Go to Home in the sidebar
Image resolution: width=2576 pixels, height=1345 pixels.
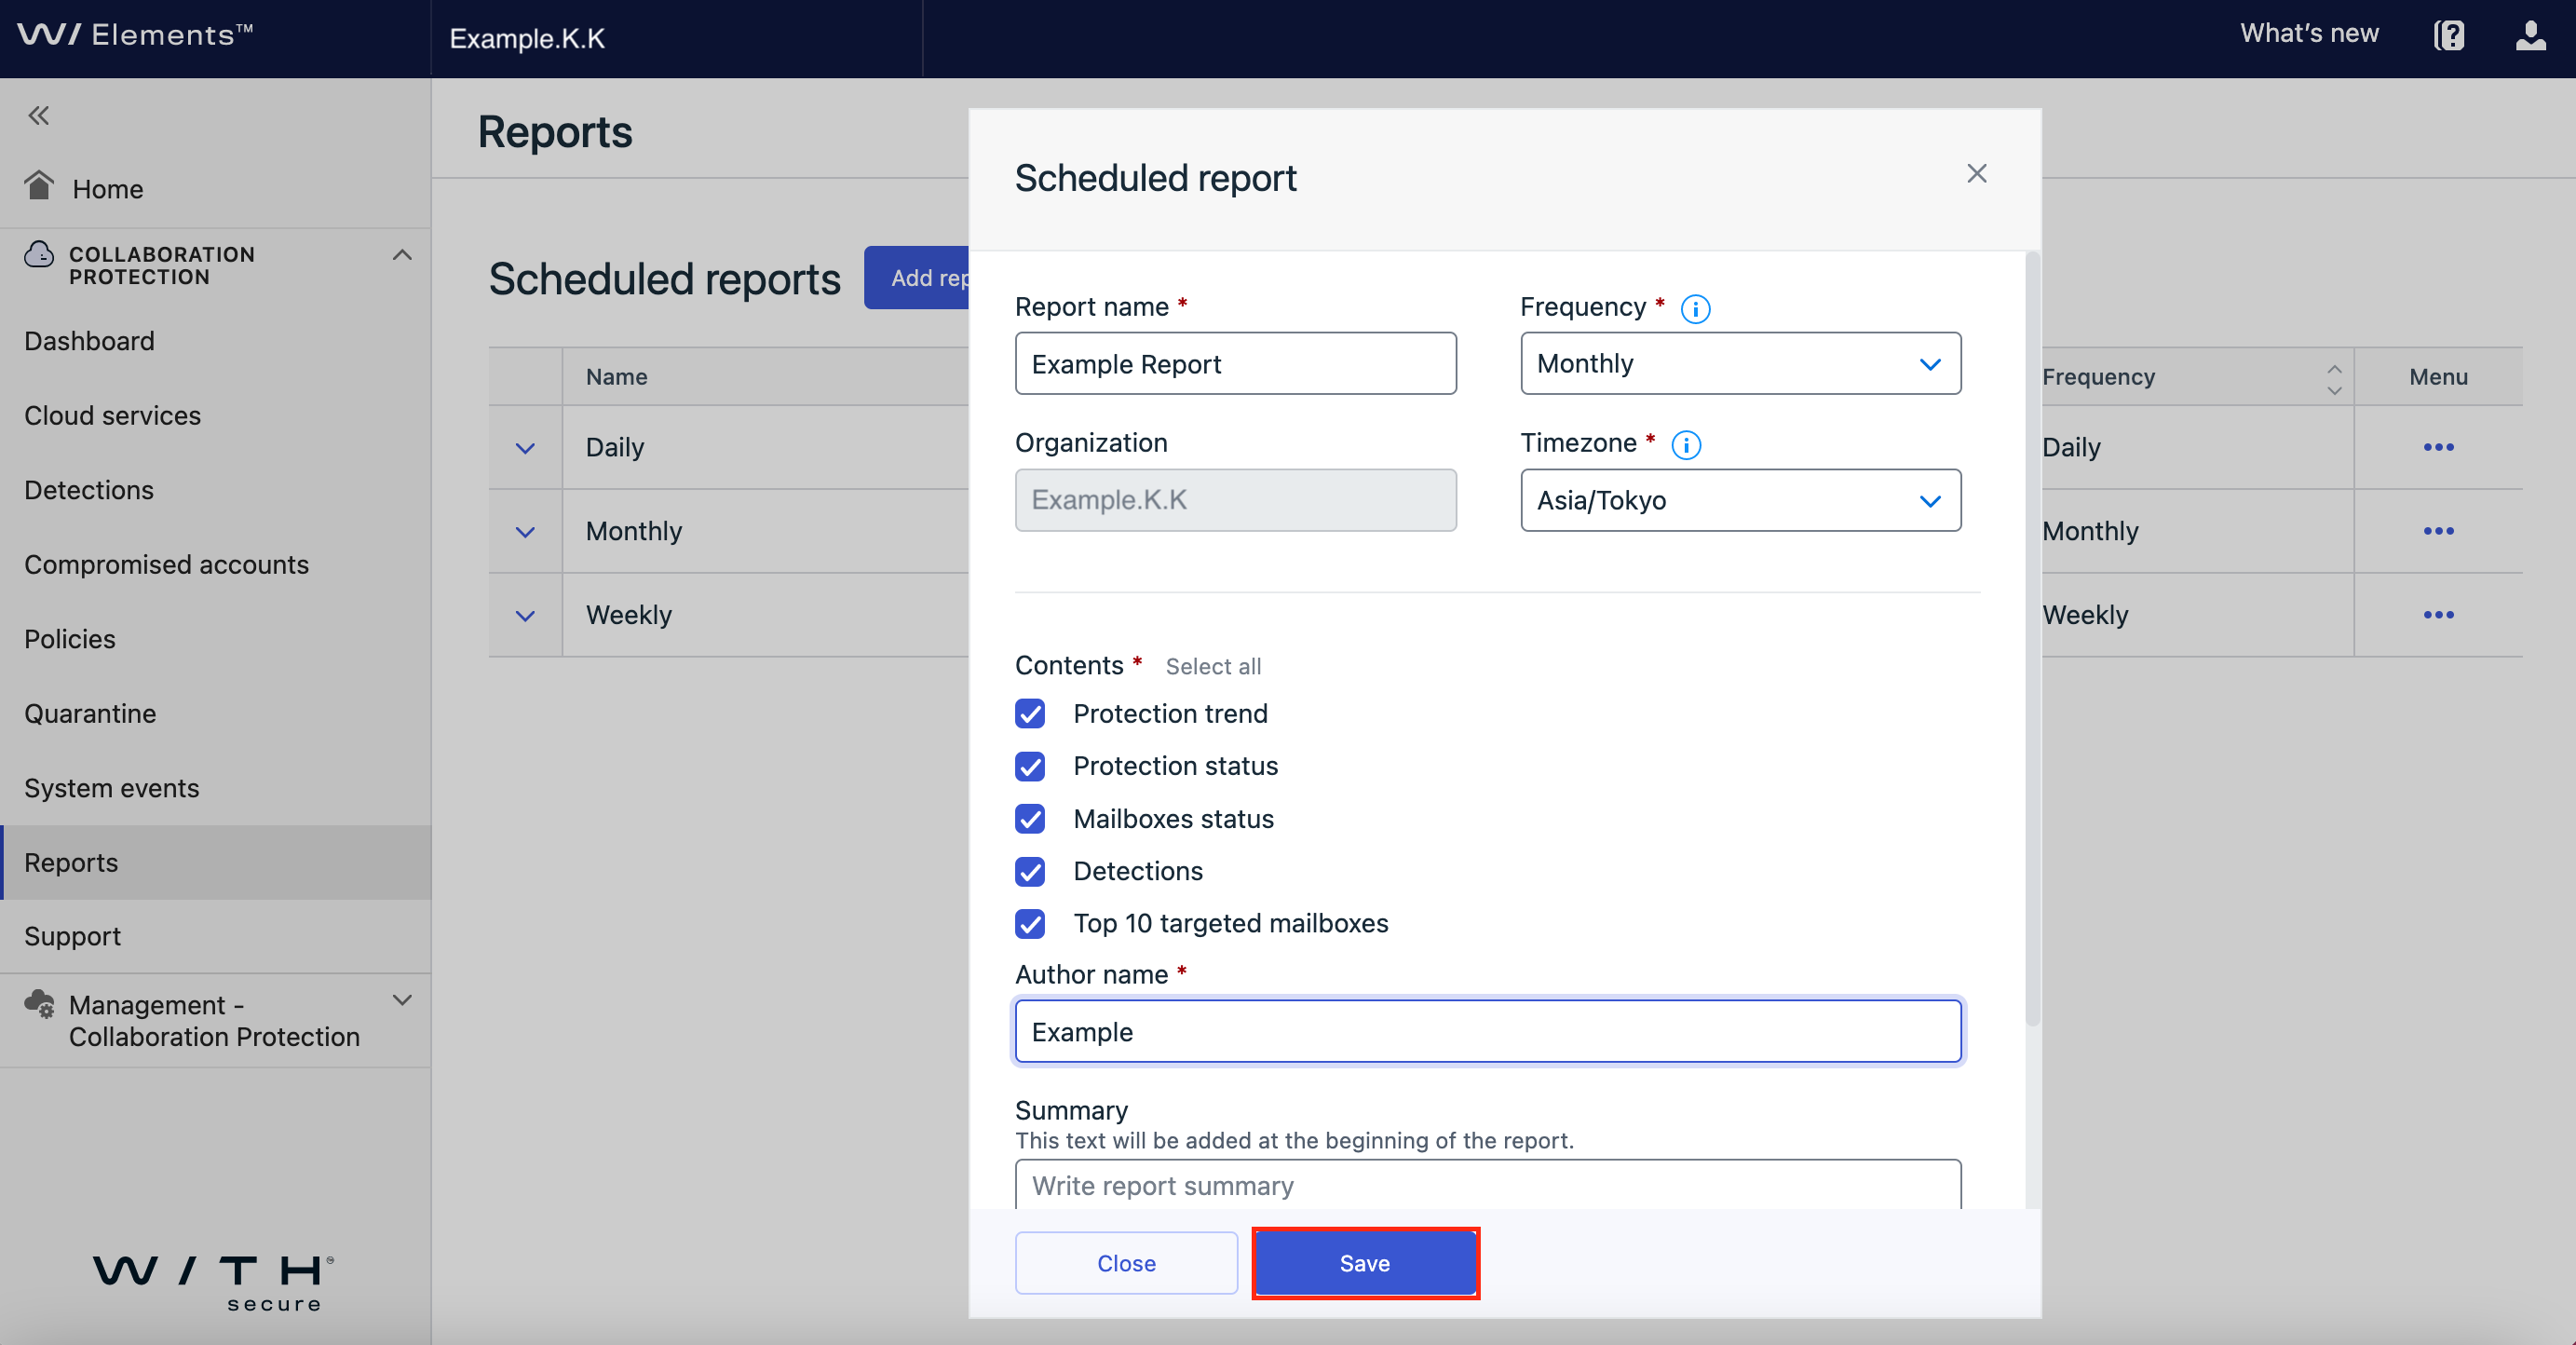click(107, 189)
